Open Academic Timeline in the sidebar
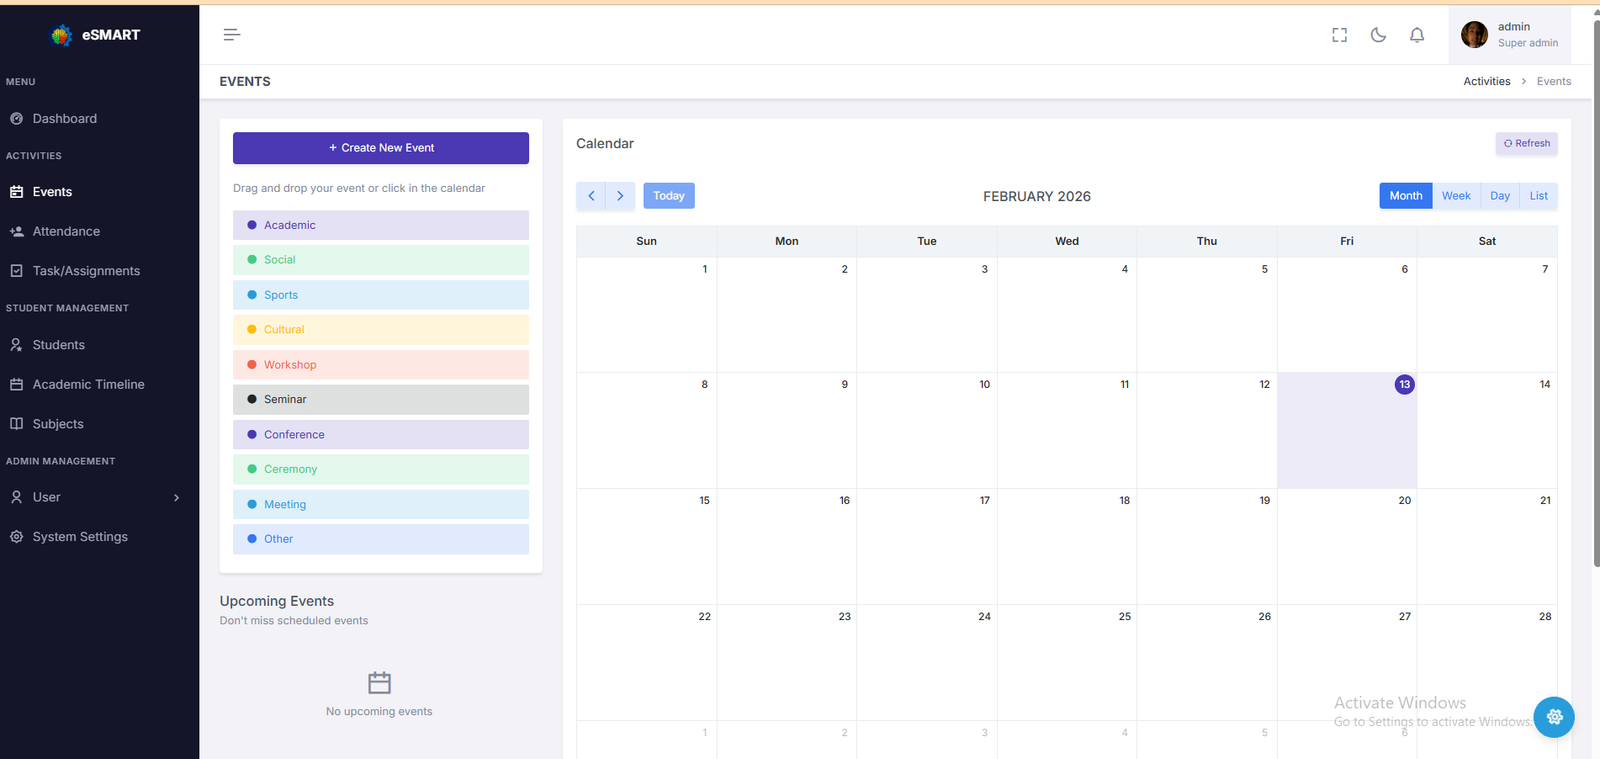 click(x=88, y=385)
